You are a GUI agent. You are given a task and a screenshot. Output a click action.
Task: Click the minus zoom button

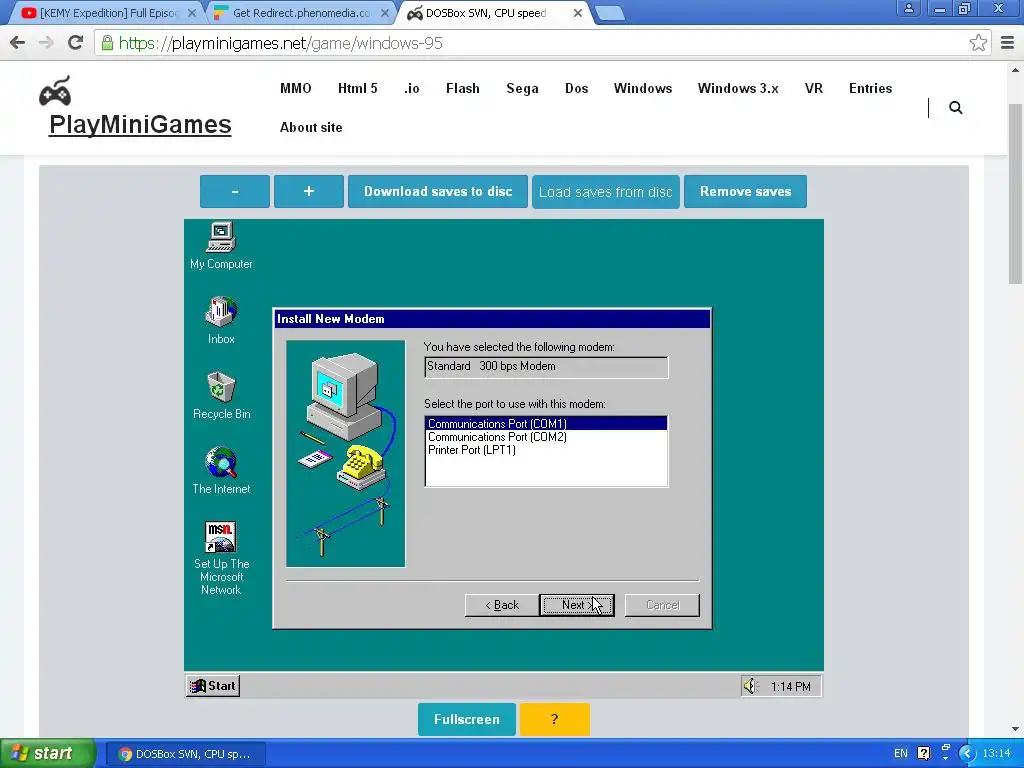coord(234,191)
